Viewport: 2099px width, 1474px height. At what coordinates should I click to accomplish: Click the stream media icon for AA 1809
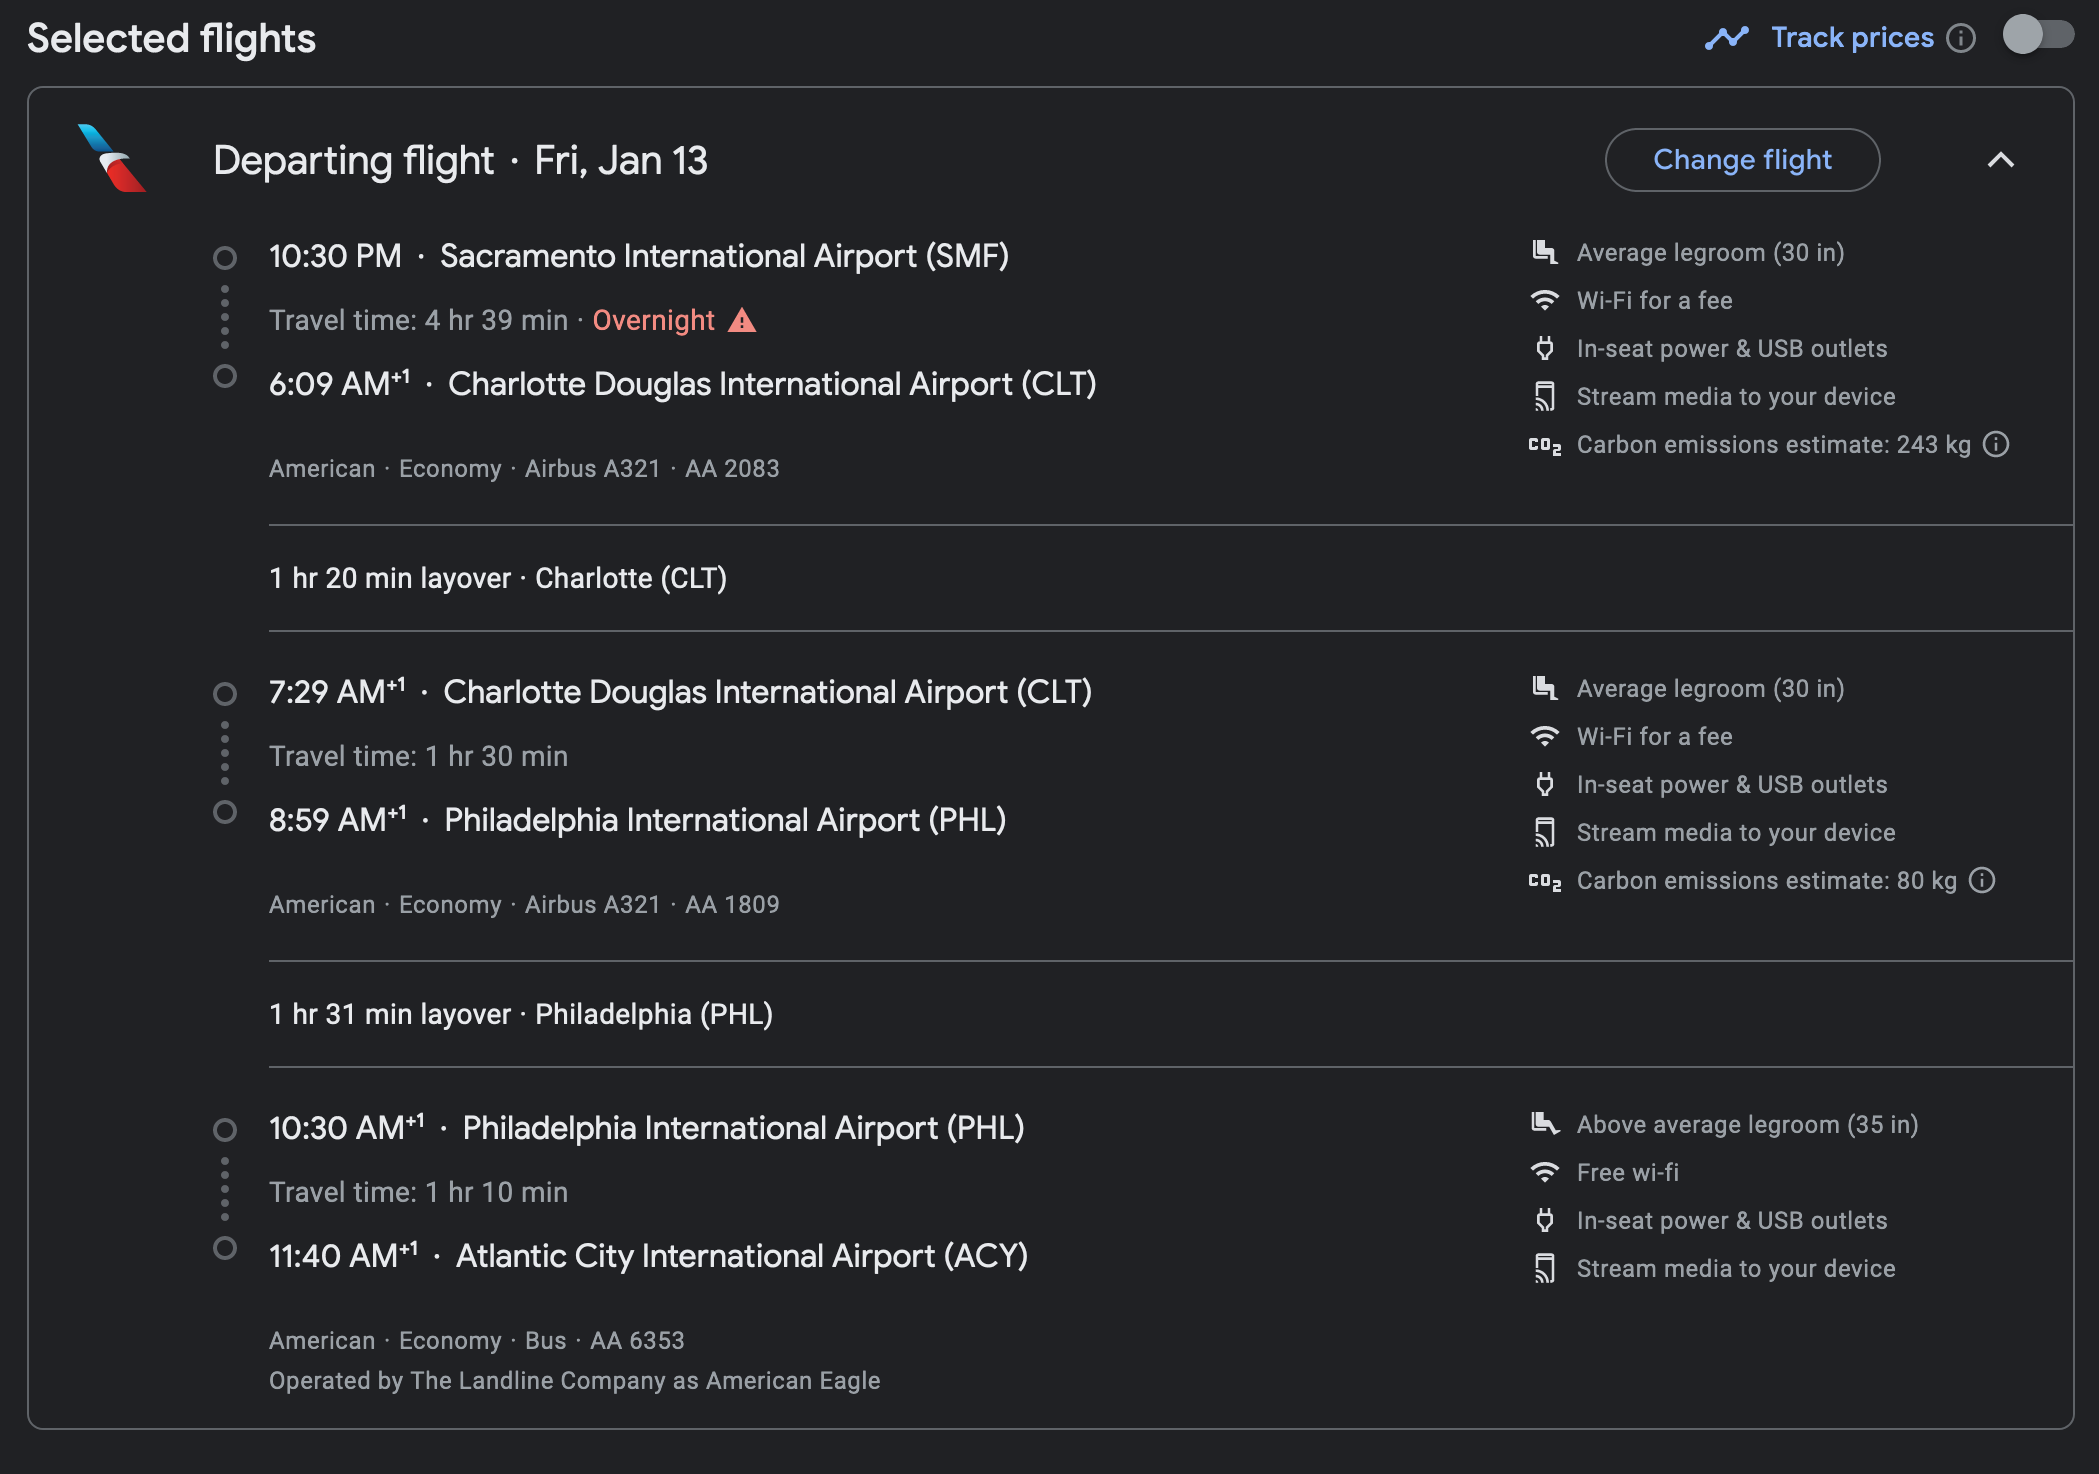tap(1545, 832)
